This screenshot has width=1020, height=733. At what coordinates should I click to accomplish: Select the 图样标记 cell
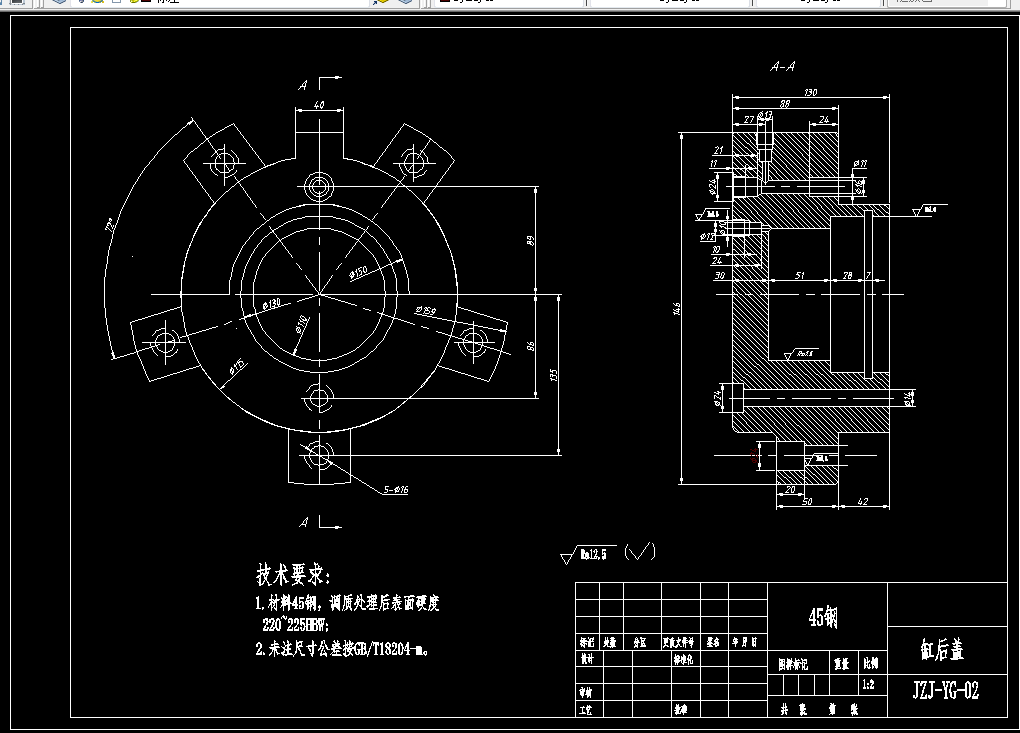tap(793, 664)
